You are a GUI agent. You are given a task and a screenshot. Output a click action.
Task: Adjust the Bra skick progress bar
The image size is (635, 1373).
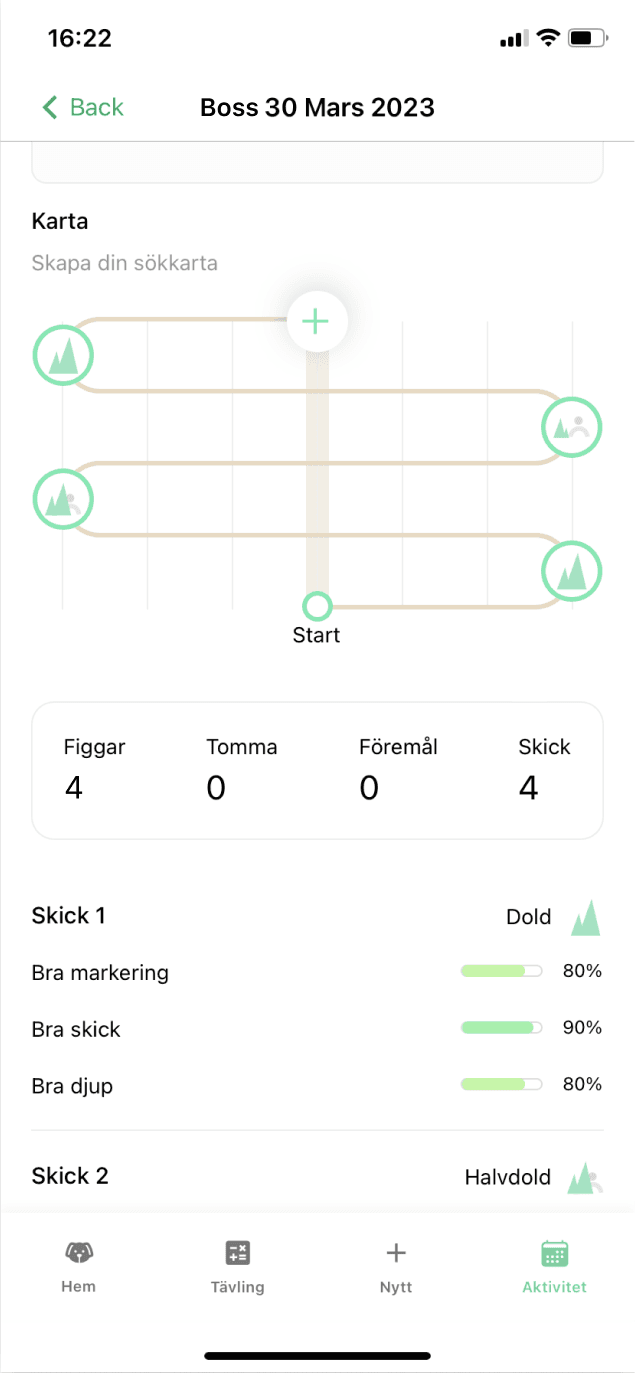tap(501, 1027)
